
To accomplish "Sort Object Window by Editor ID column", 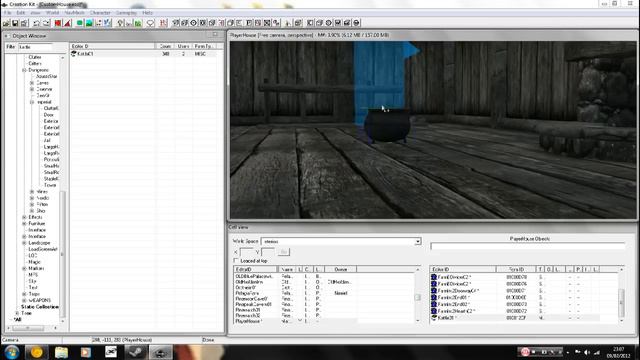I will point(112,46).
